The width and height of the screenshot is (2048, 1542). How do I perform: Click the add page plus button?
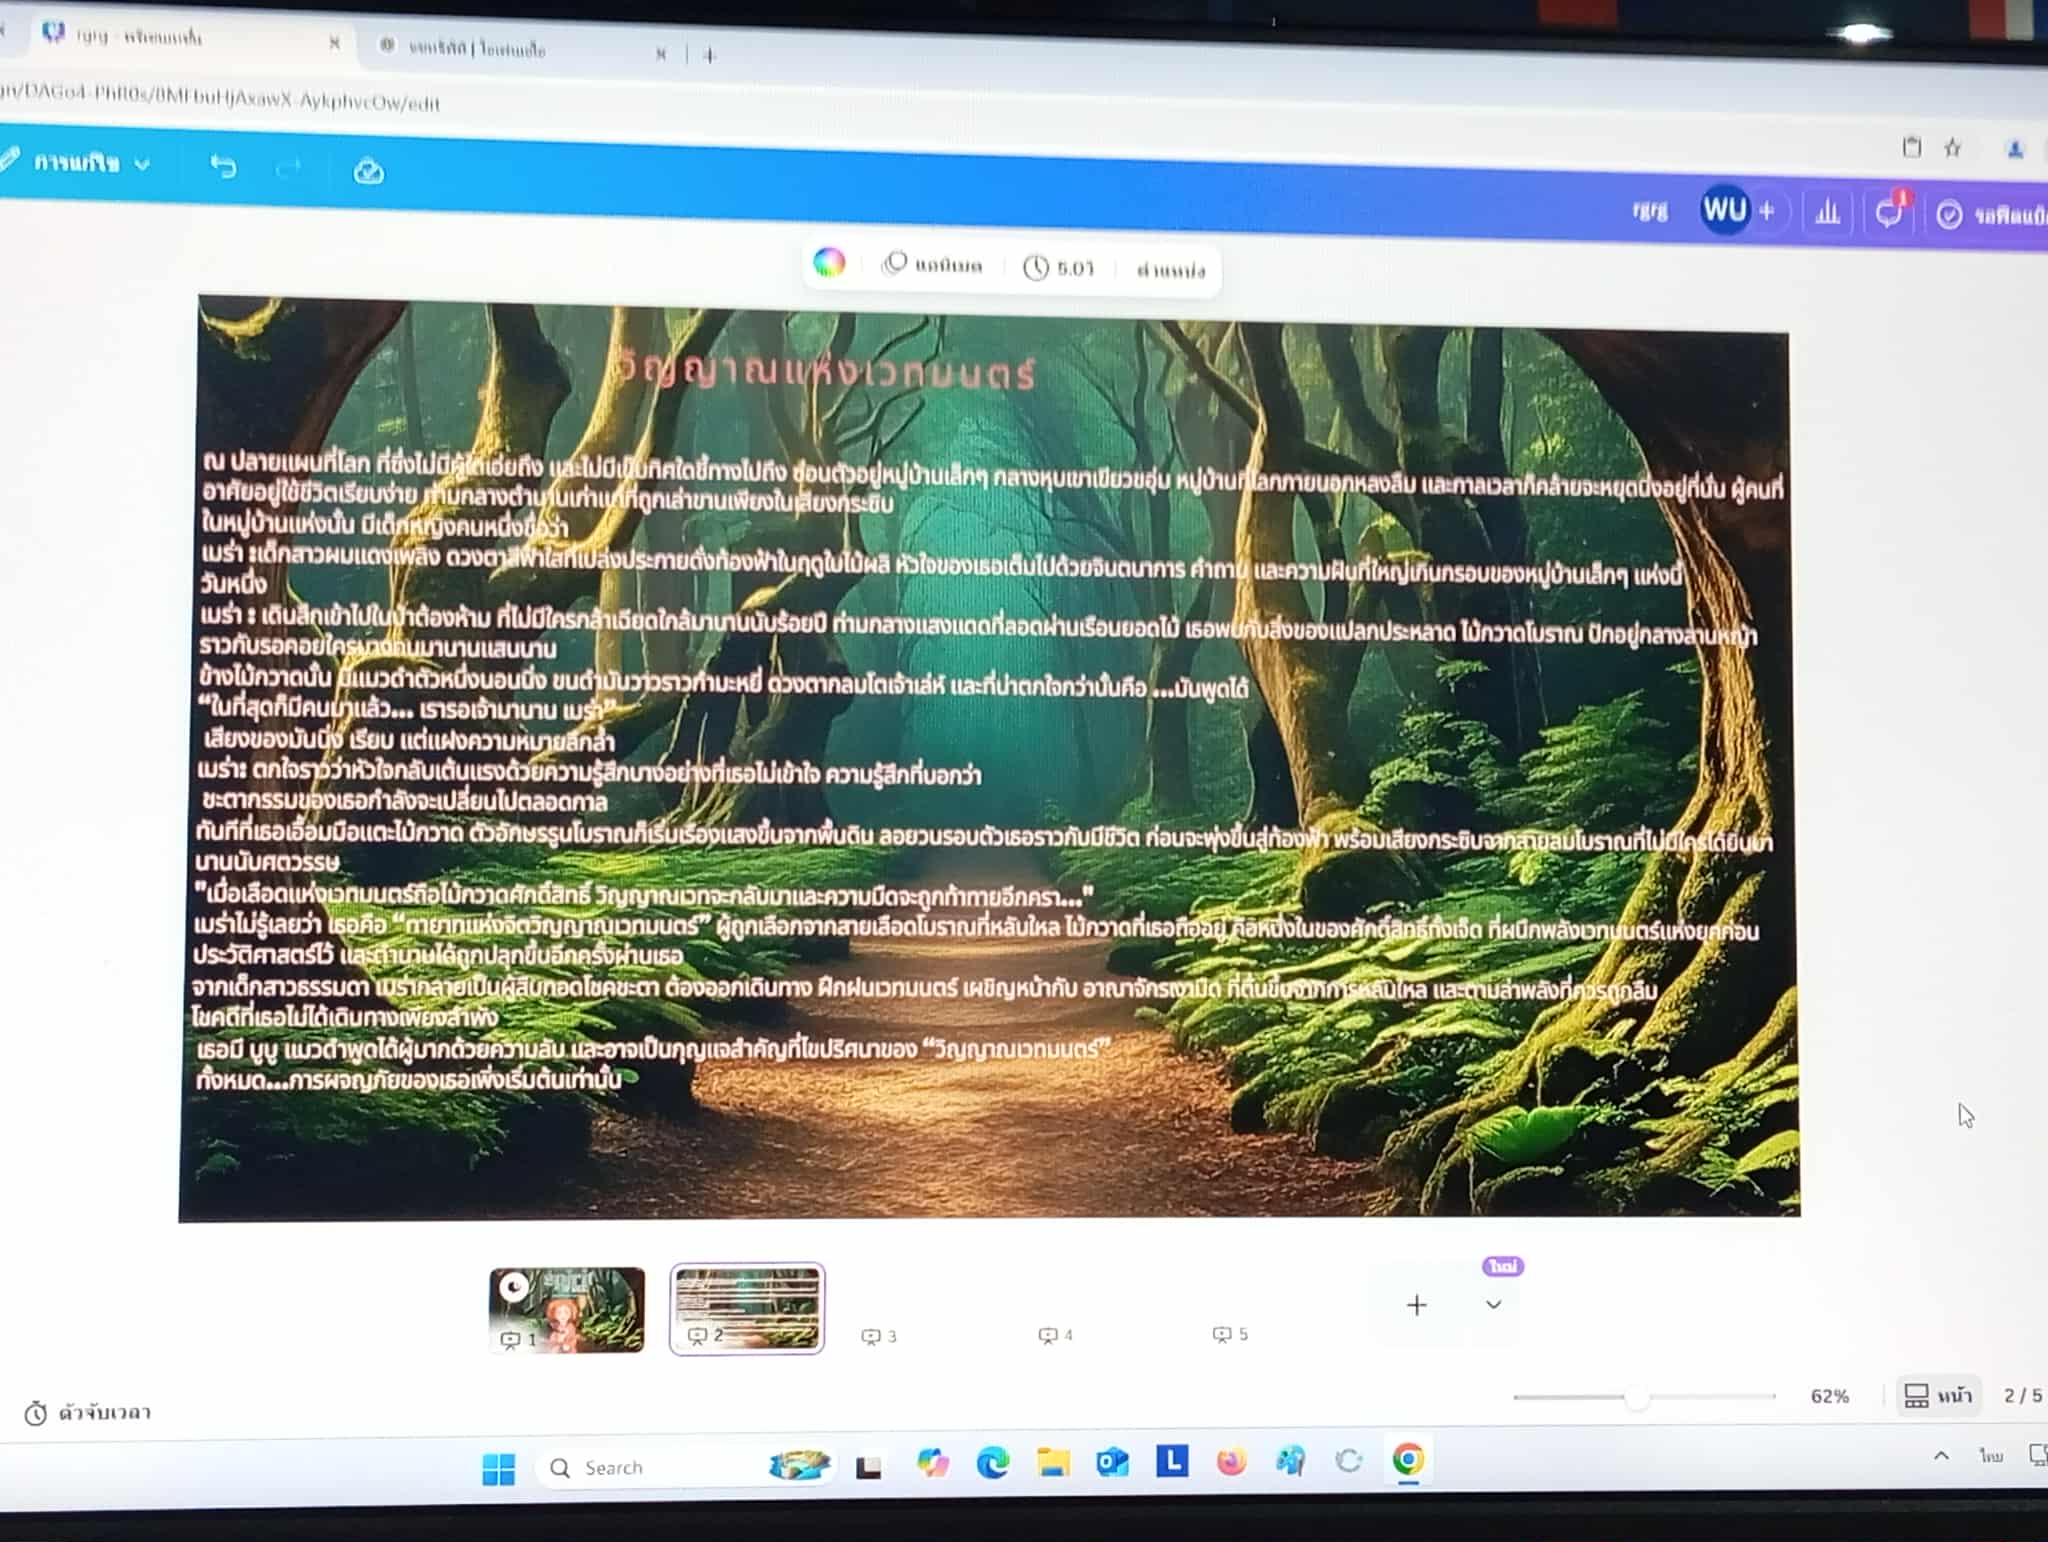(x=1416, y=1305)
